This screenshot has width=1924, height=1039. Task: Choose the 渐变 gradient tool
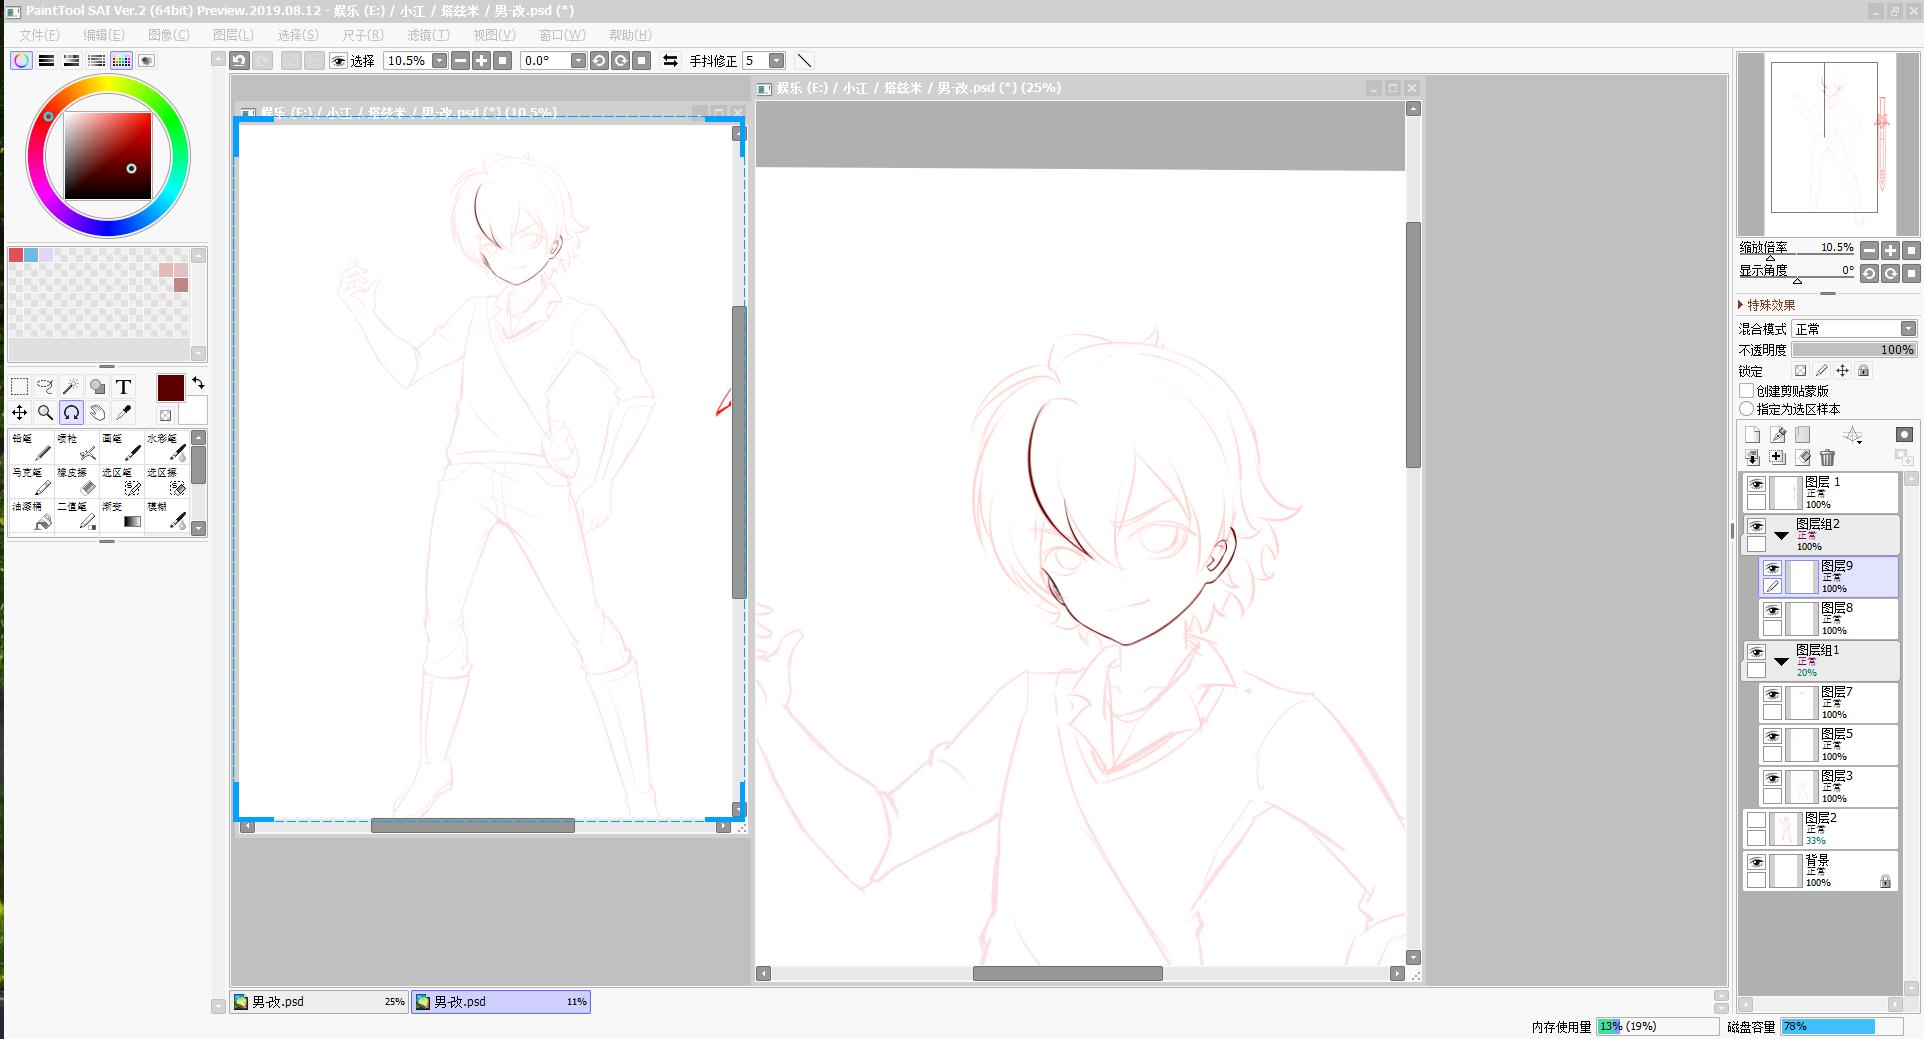tap(121, 515)
